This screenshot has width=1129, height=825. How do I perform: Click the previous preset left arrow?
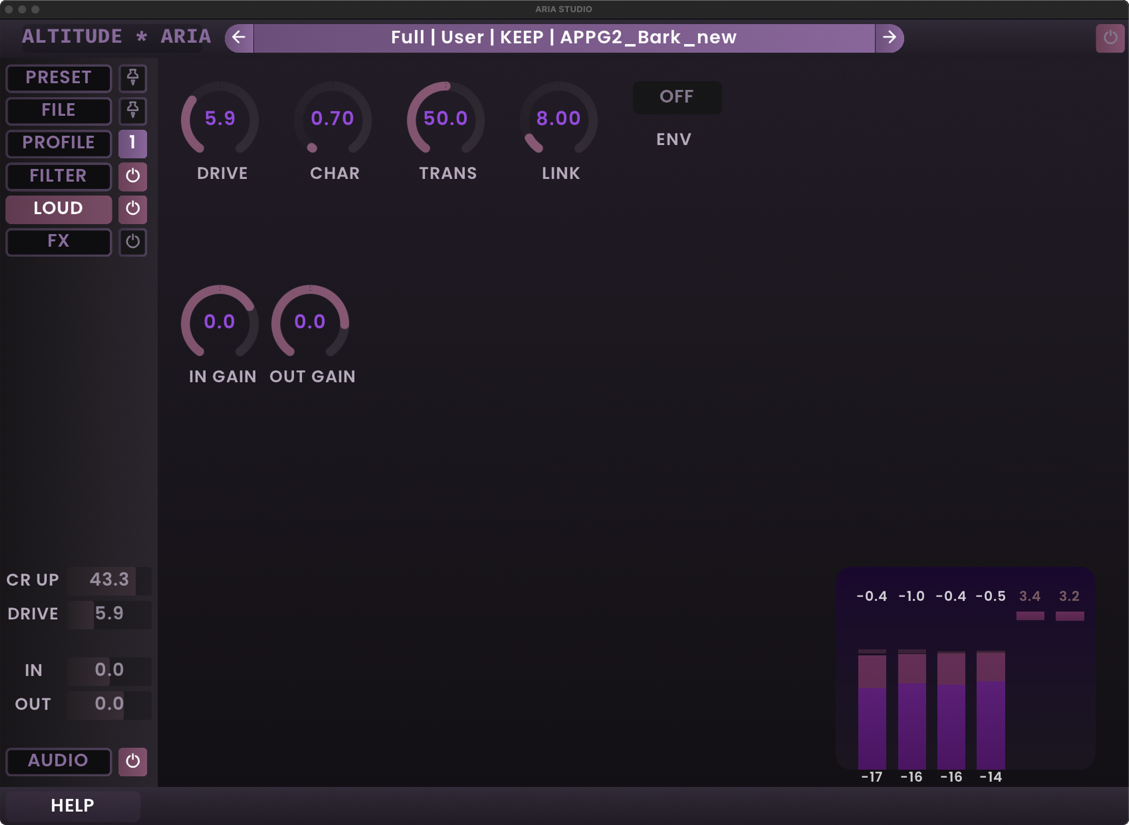(239, 38)
